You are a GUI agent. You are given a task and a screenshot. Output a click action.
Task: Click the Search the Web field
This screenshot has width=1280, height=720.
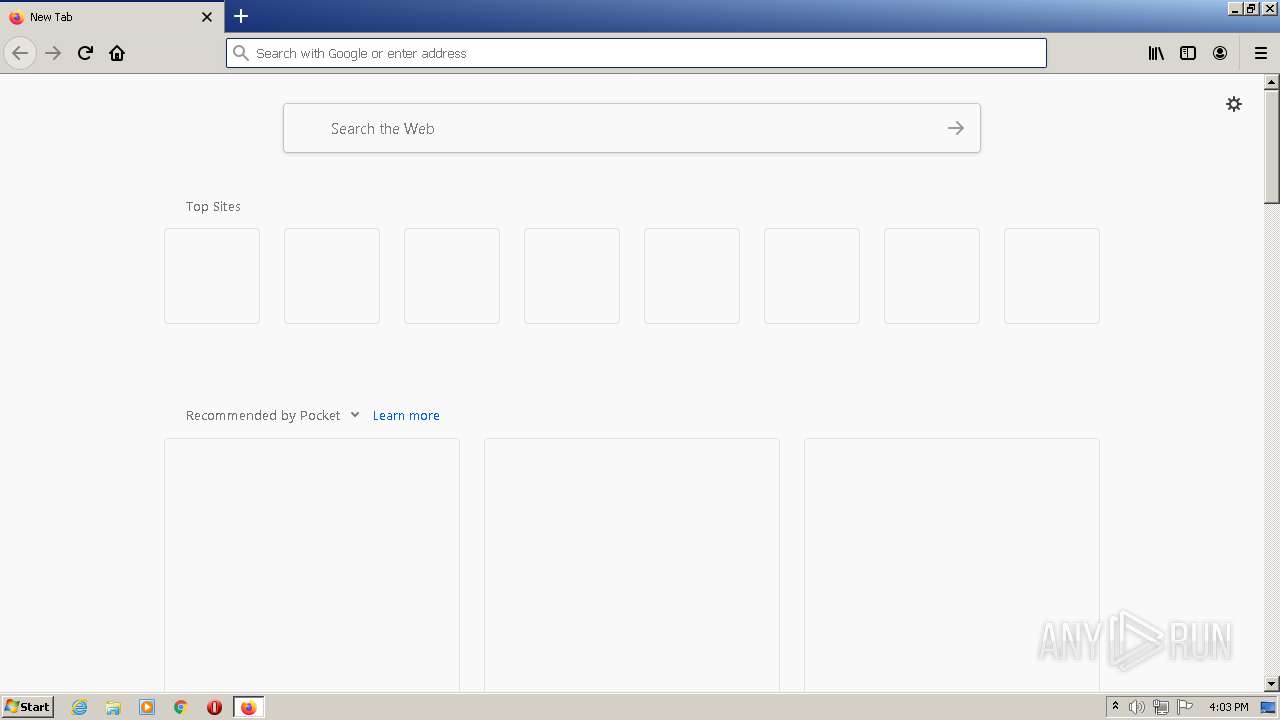click(632, 128)
